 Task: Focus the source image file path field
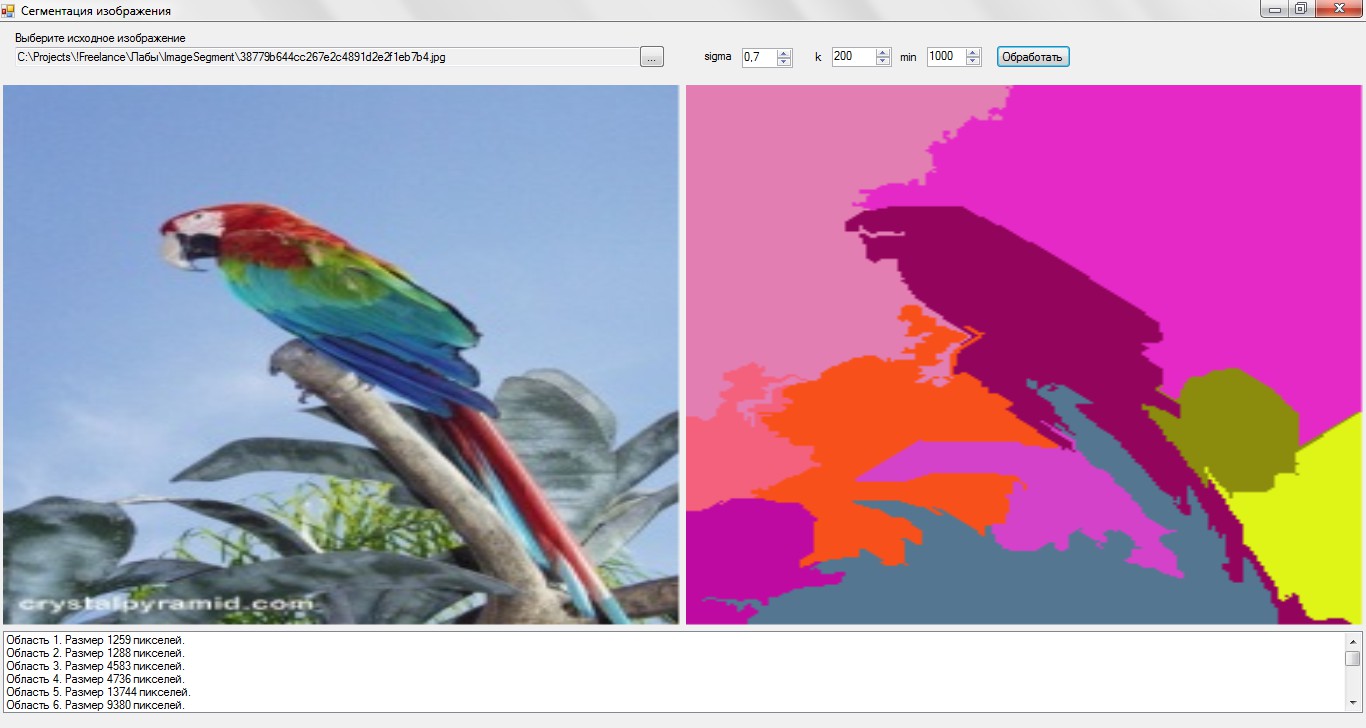325,57
